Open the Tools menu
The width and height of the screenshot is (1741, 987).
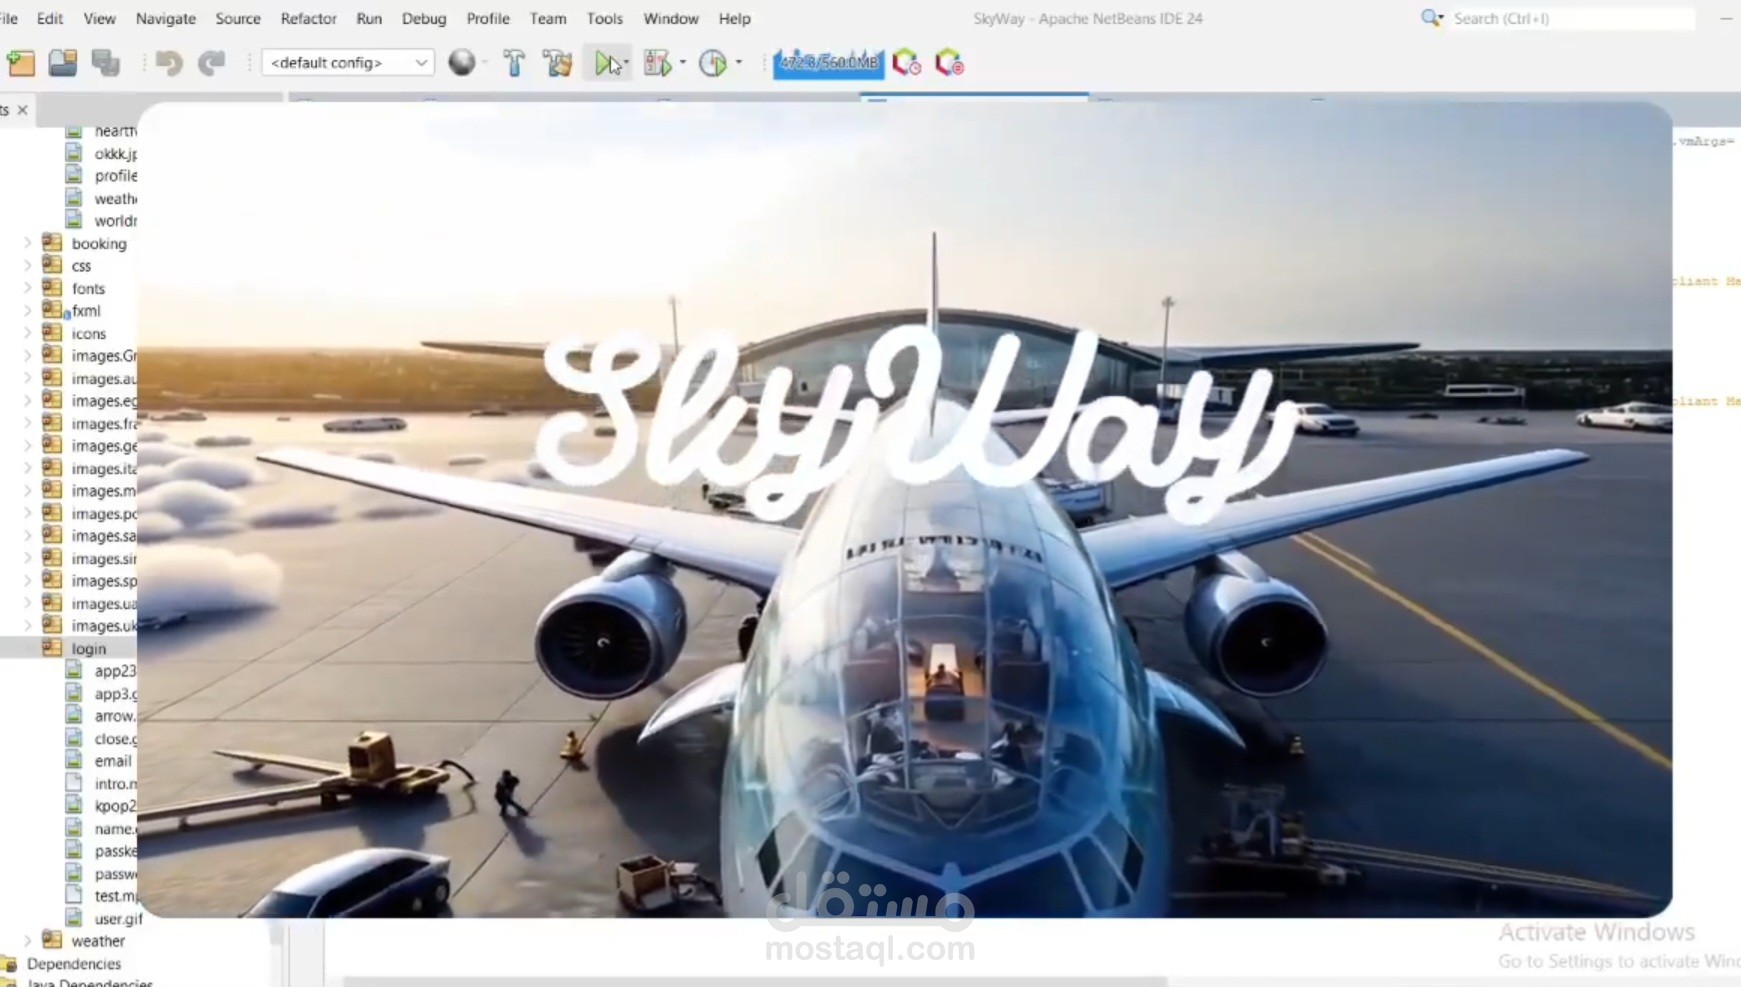pyautogui.click(x=605, y=18)
